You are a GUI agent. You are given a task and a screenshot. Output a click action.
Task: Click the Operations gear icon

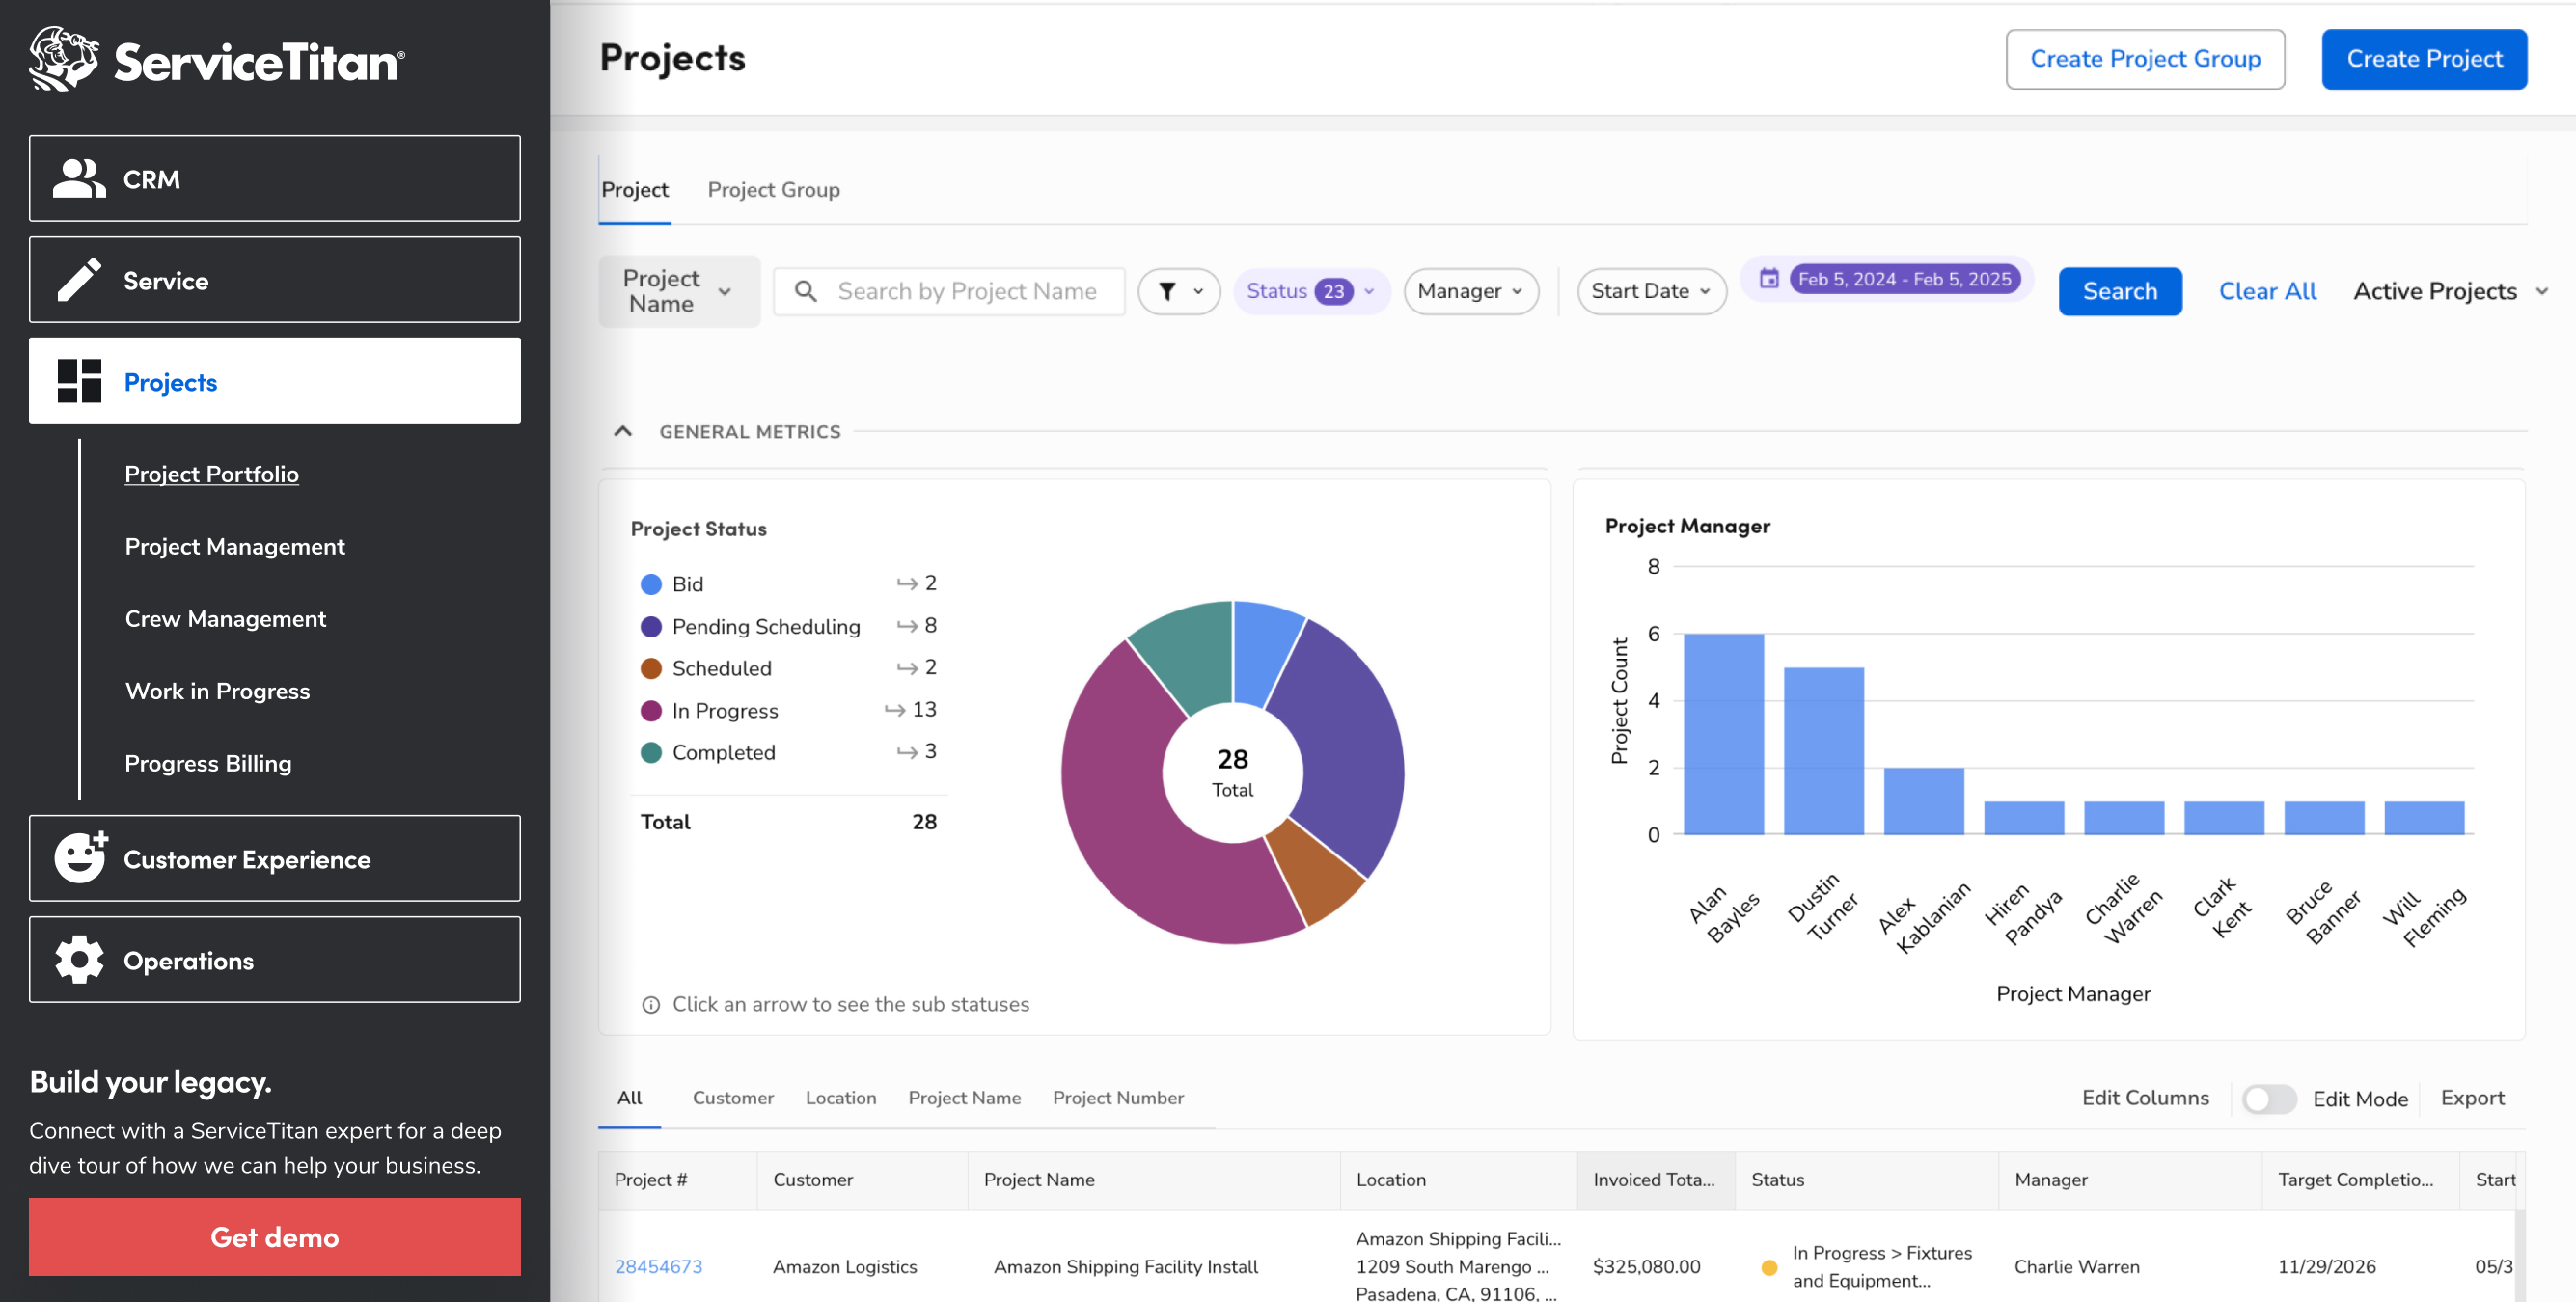click(79, 960)
